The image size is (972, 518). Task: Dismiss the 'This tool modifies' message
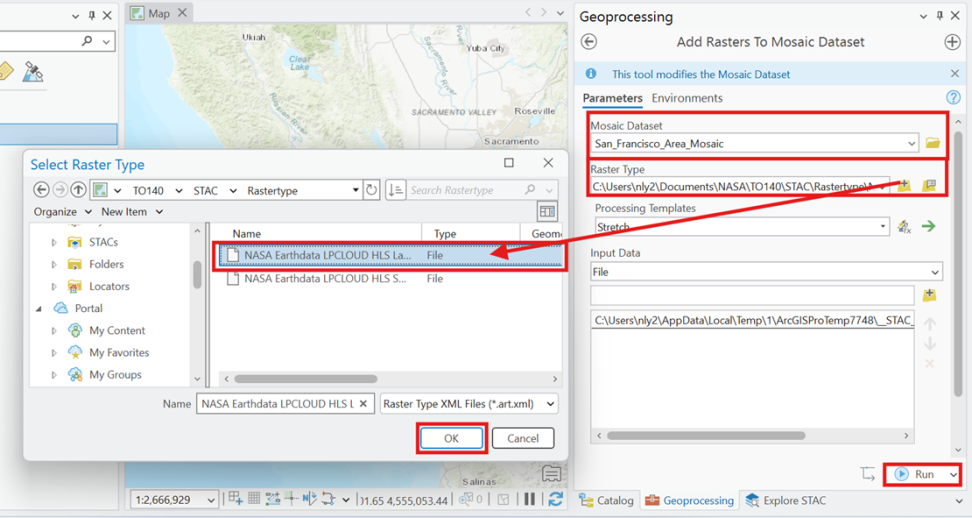coord(955,74)
